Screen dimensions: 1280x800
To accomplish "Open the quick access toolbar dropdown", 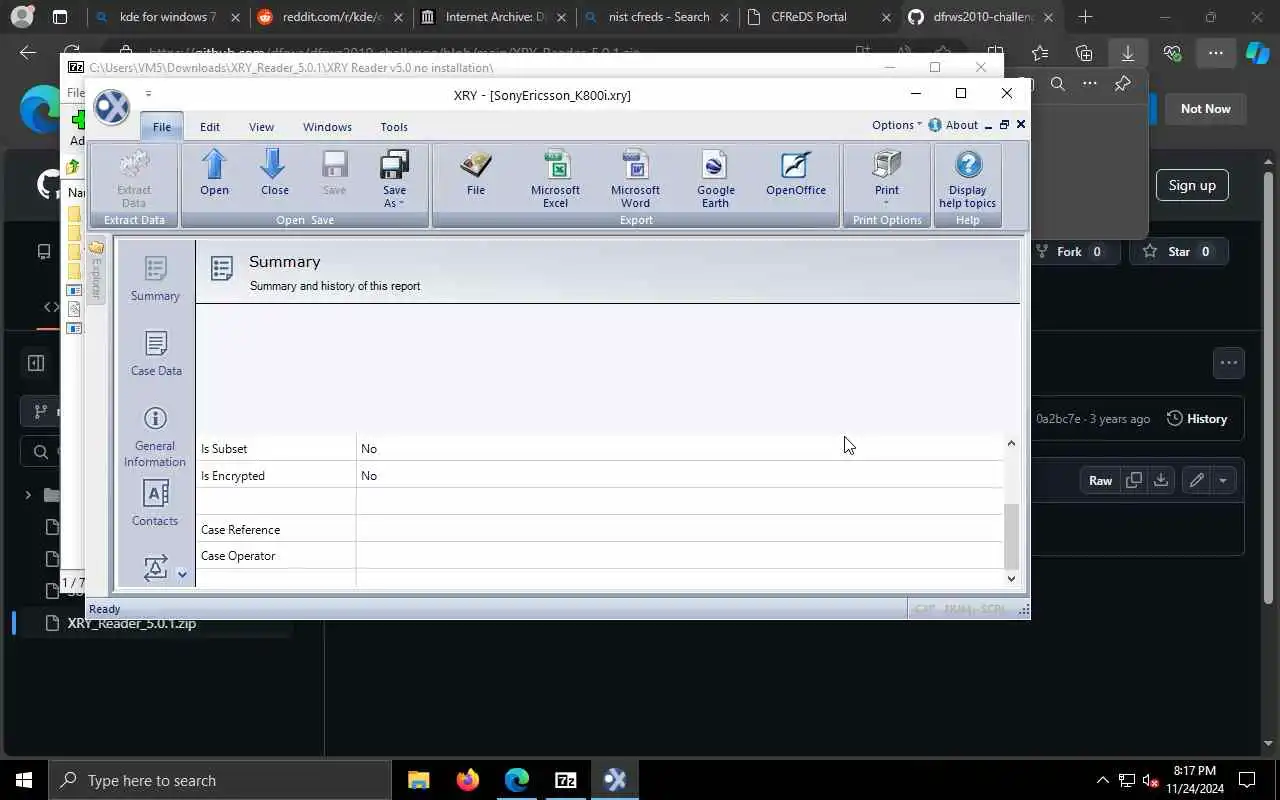I will click(x=148, y=94).
